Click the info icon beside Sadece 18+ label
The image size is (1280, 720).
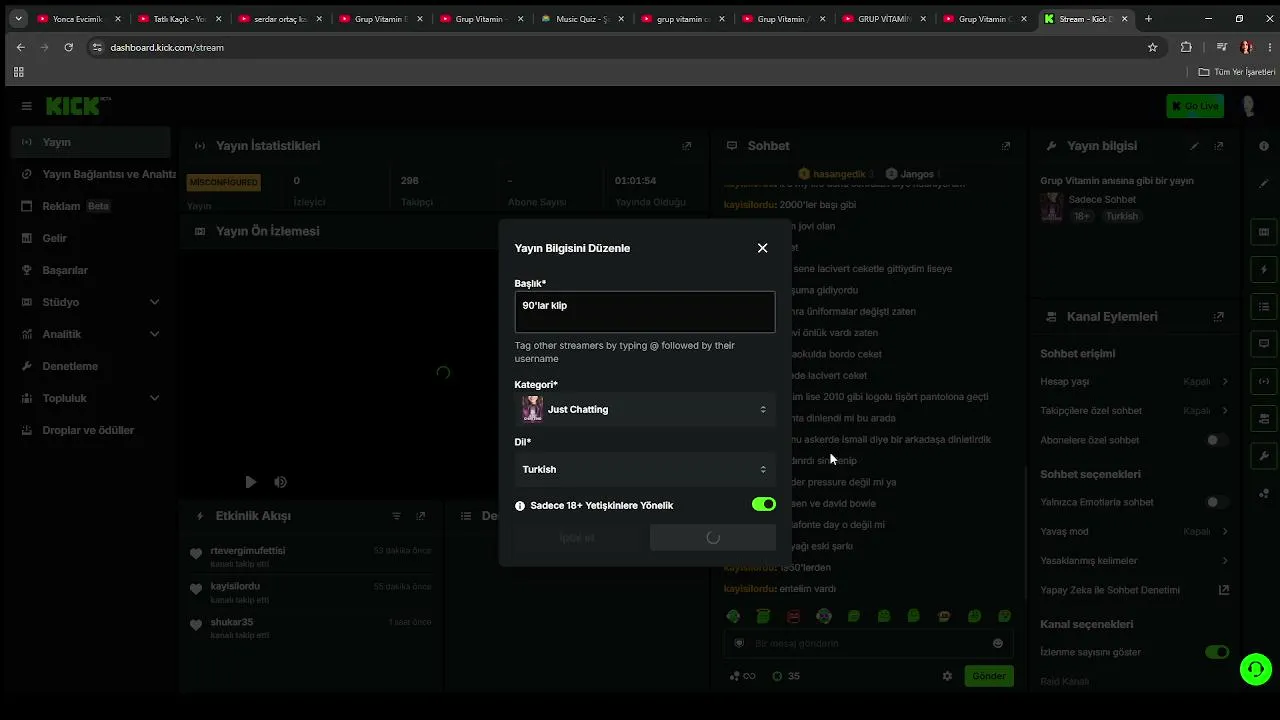(x=520, y=506)
